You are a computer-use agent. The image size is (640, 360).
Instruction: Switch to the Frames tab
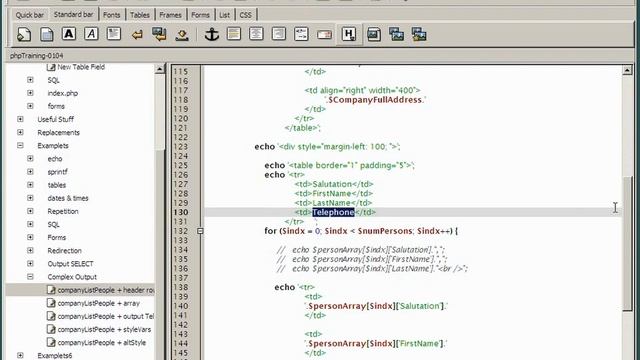[x=170, y=15]
